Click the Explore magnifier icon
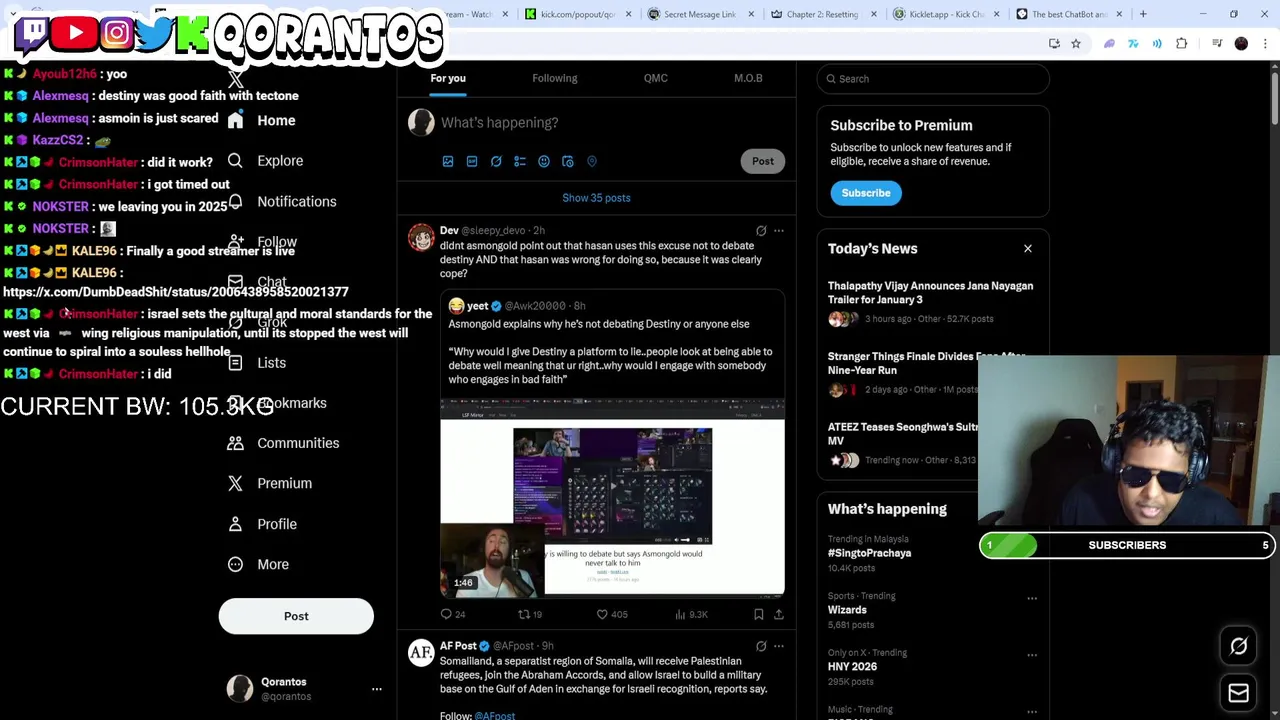 tap(235, 160)
